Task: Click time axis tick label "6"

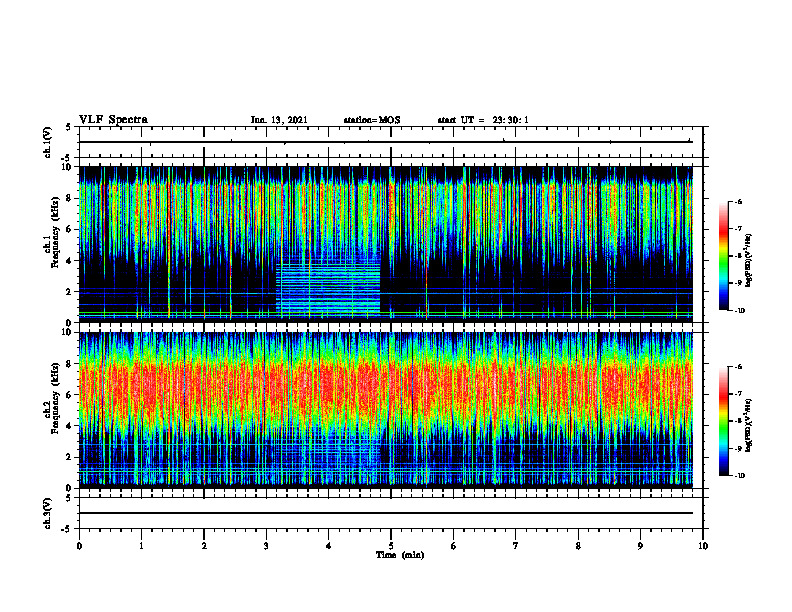Action: click(x=454, y=546)
